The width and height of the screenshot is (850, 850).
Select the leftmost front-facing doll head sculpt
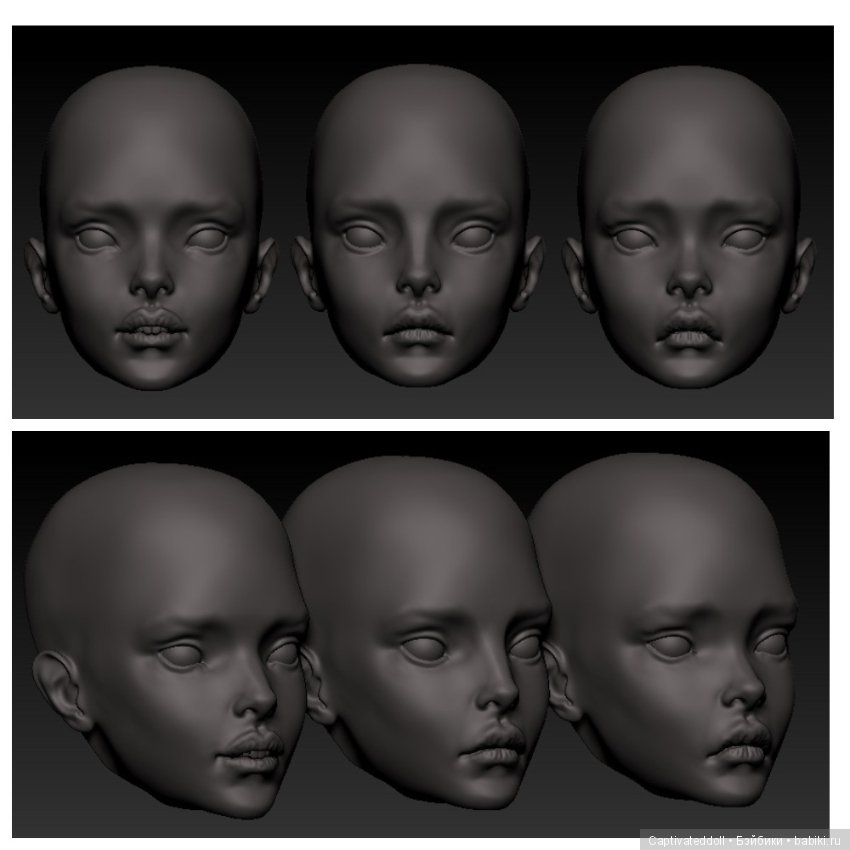pyautogui.click(x=145, y=230)
